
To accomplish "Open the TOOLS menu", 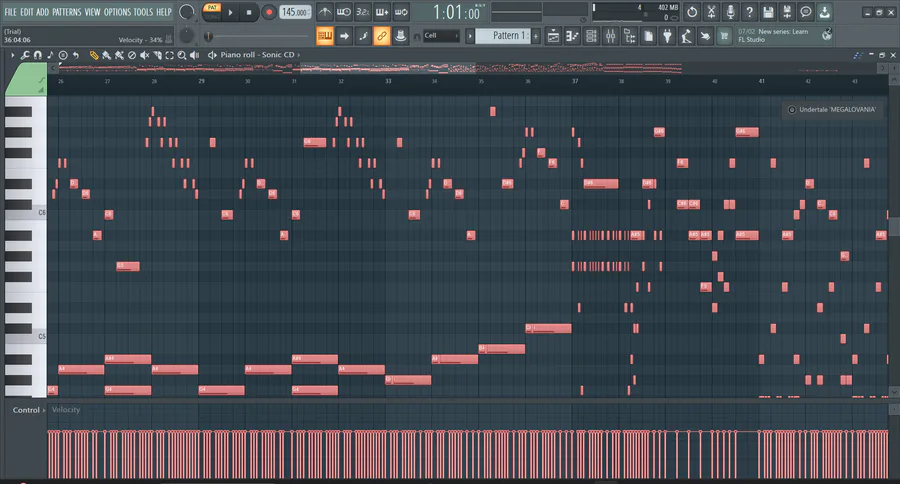I will tap(143, 11).
